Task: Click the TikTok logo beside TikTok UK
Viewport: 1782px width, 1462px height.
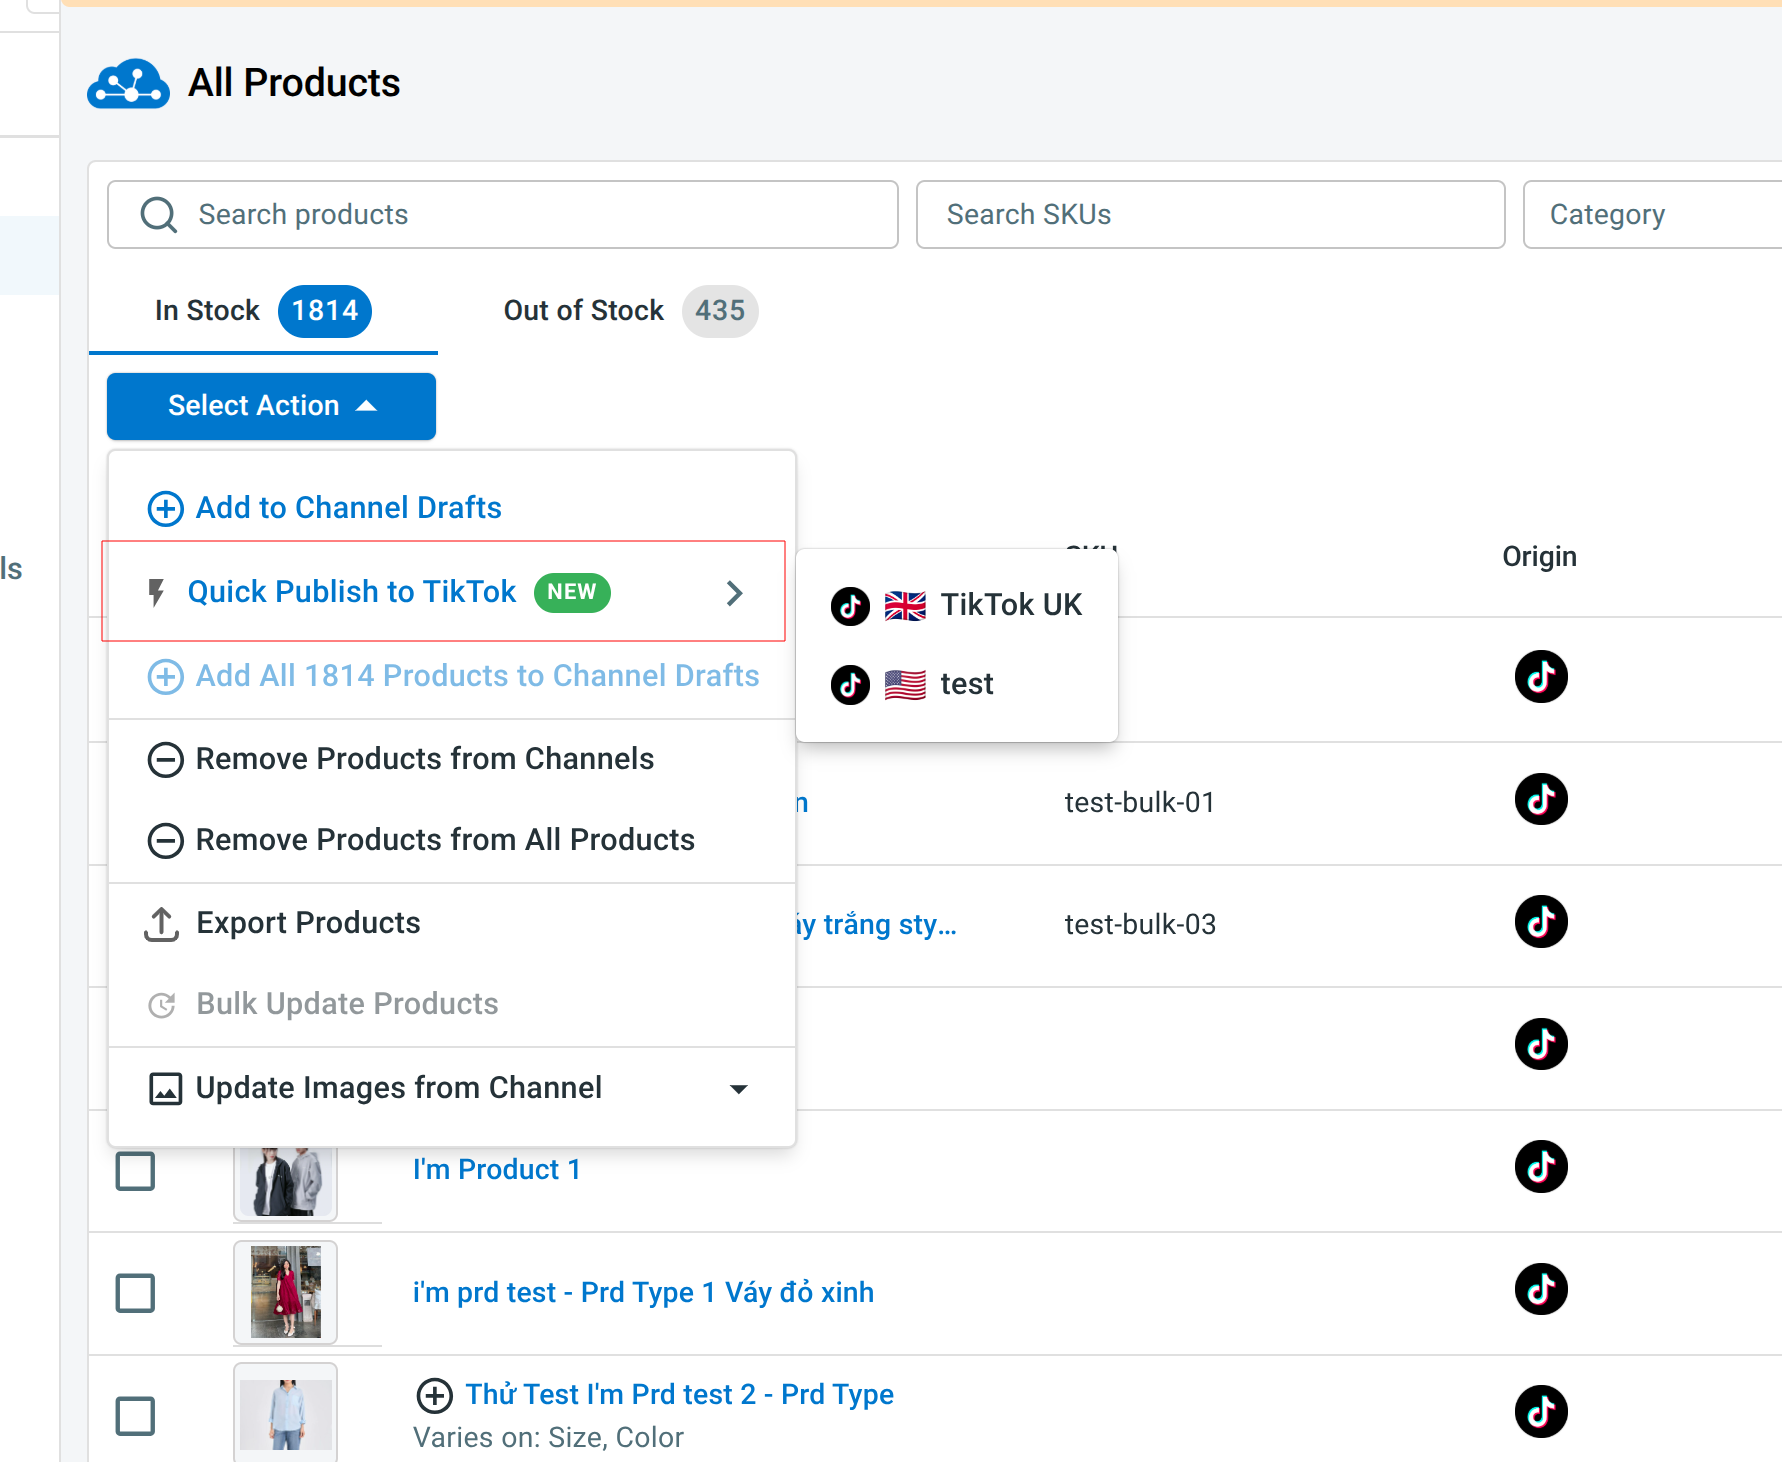Action: click(x=850, y=605)
